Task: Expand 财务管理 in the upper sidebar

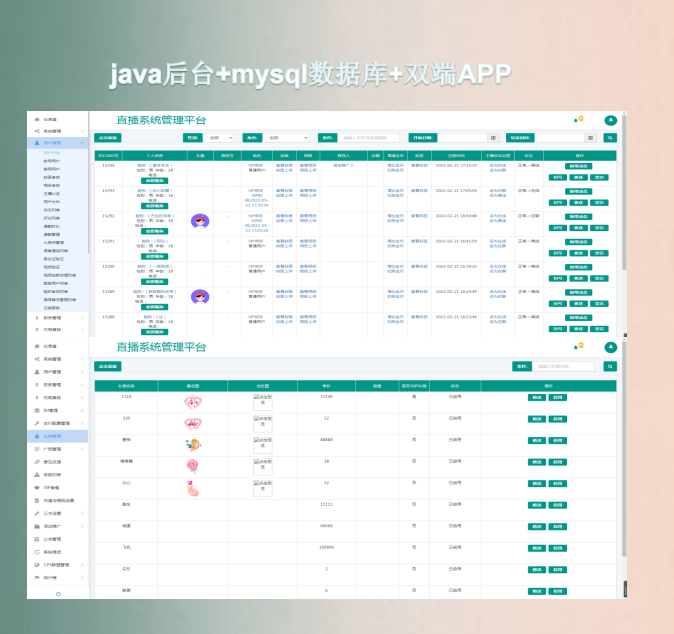Action: tap(58, 318)
